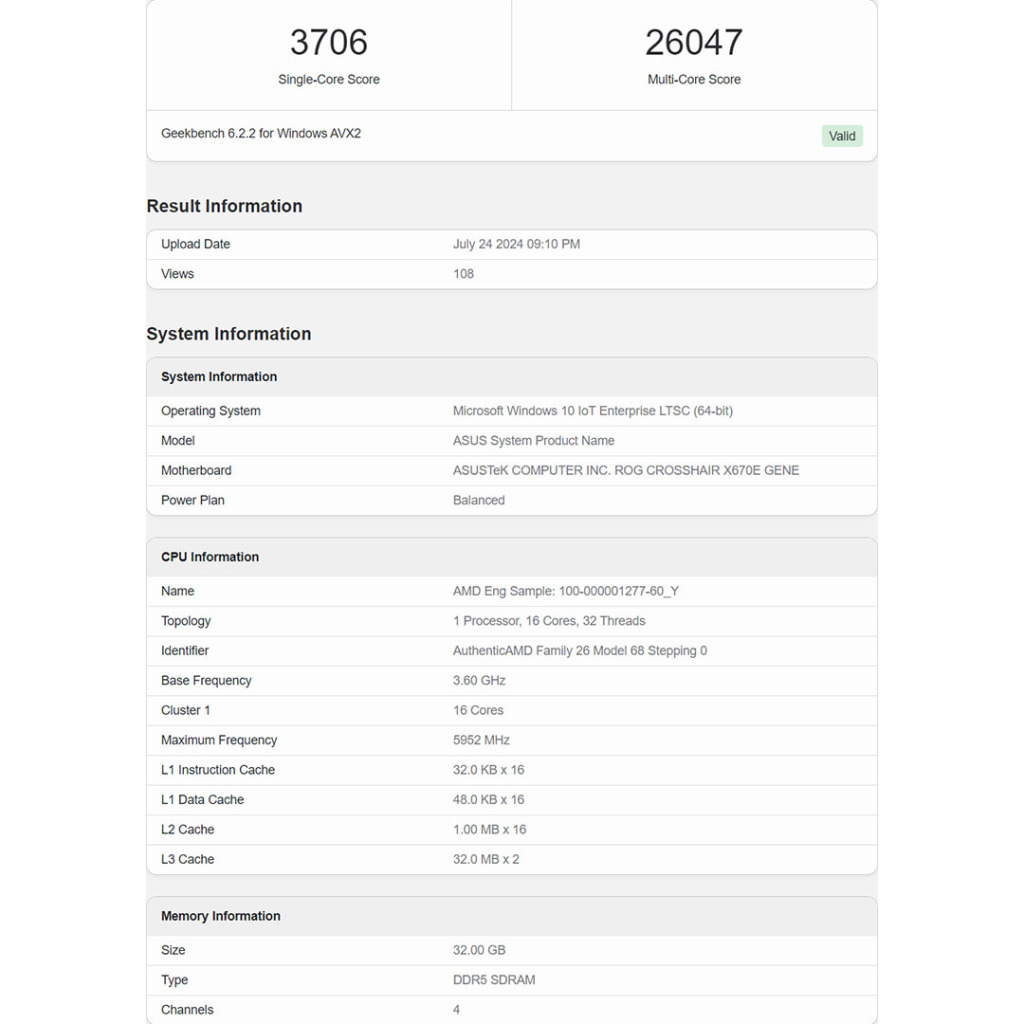The image size is (1024, 1024).
Task: Click the large System Information section heading
Action: pyautogui.click(x=229, y=334)
